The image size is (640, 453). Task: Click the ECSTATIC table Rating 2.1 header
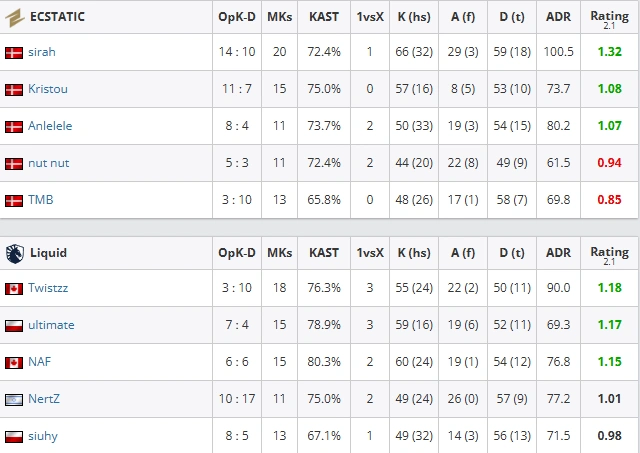pos(609,19)
